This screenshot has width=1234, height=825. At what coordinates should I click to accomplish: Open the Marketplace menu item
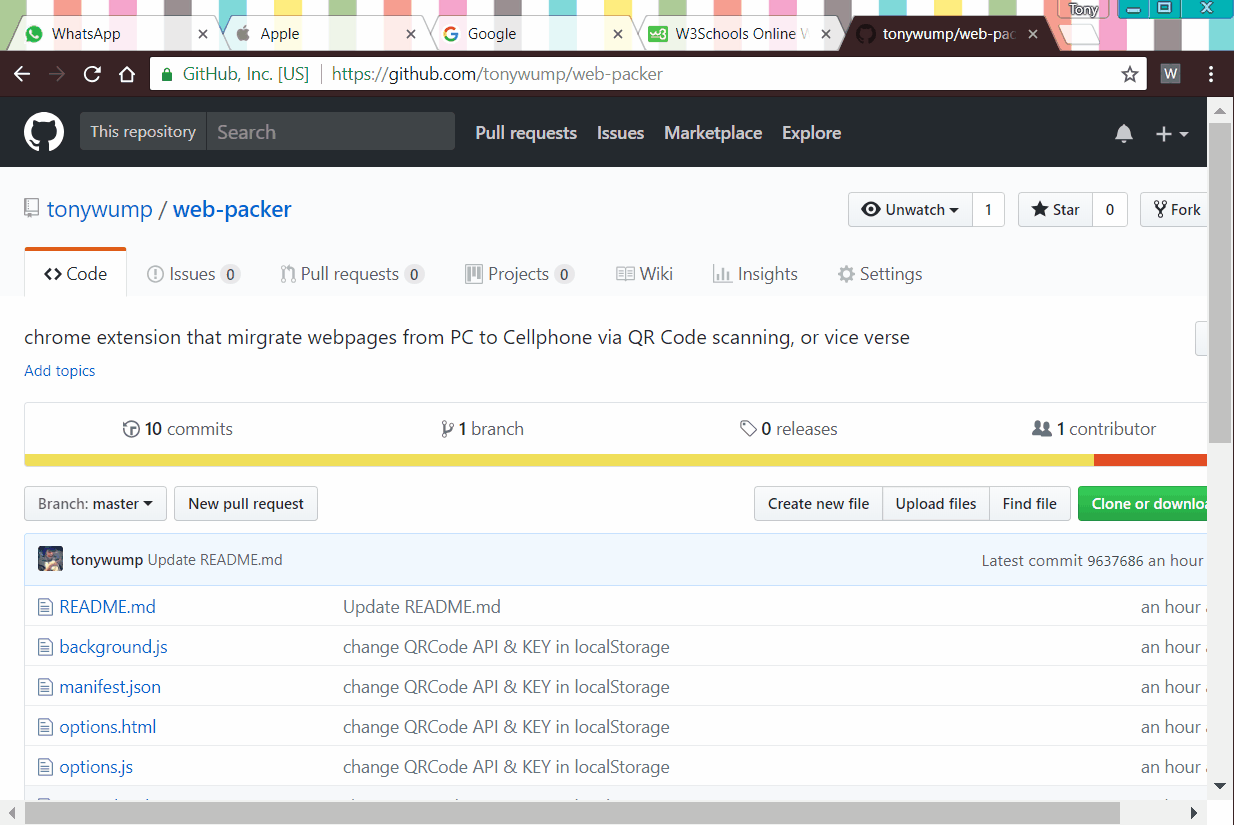click(x=712, y=132)
